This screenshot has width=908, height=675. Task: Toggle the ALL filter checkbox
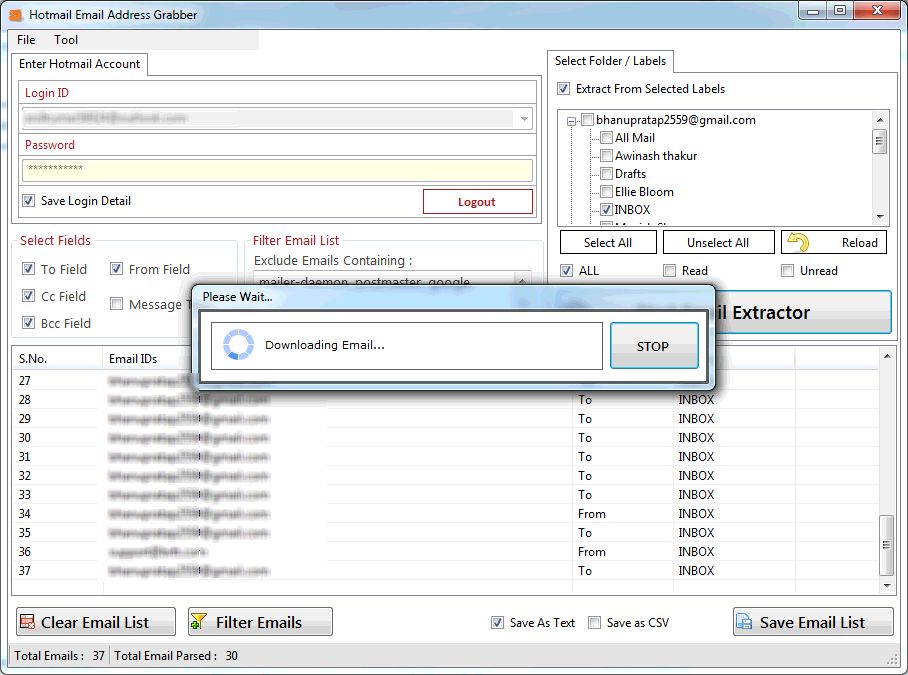point(566,270)
